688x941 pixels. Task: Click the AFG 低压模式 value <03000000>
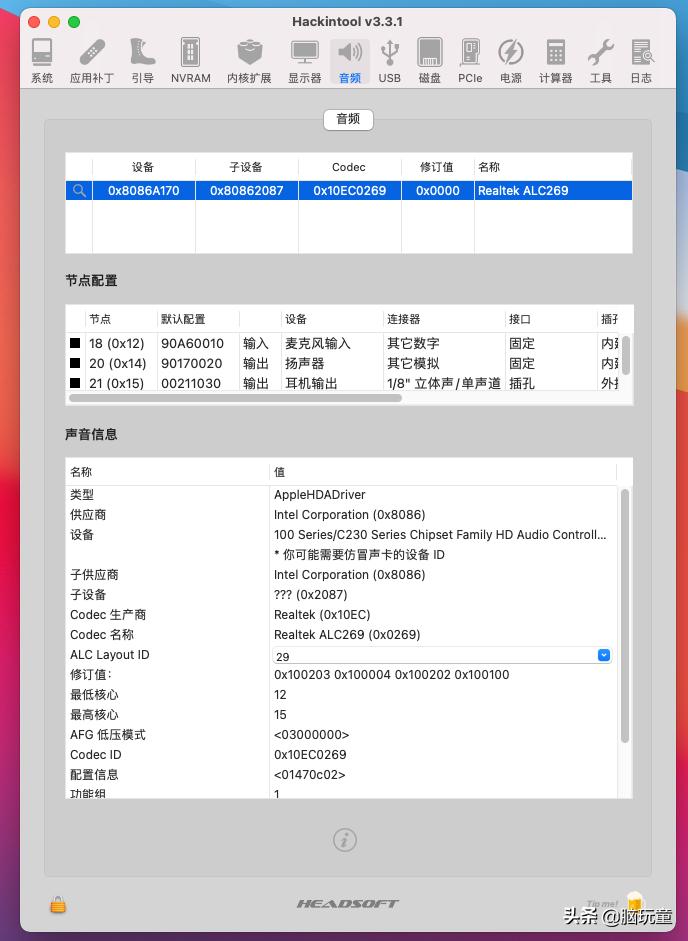pos(312,735)
